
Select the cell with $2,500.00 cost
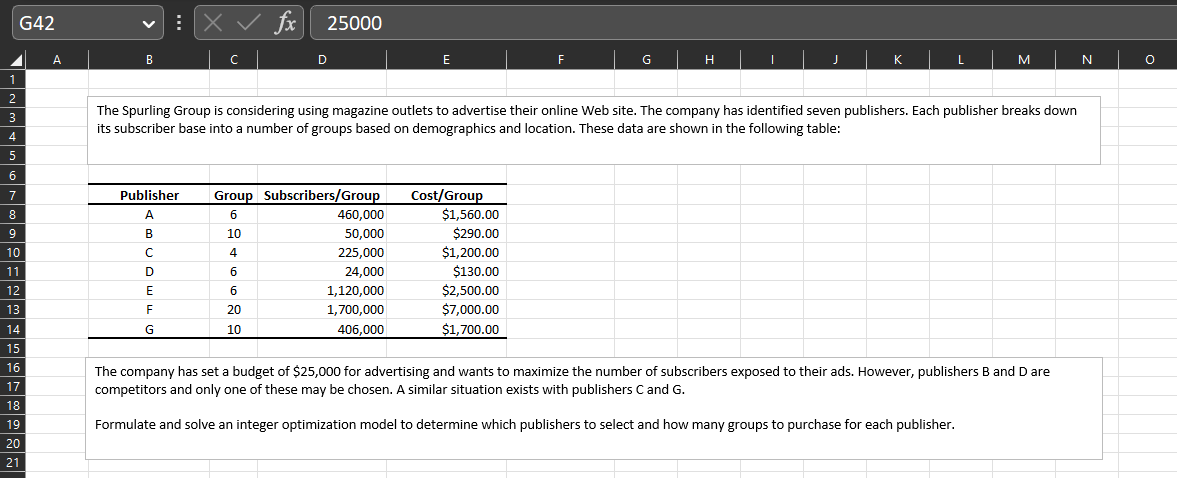(x=447, y=290)
